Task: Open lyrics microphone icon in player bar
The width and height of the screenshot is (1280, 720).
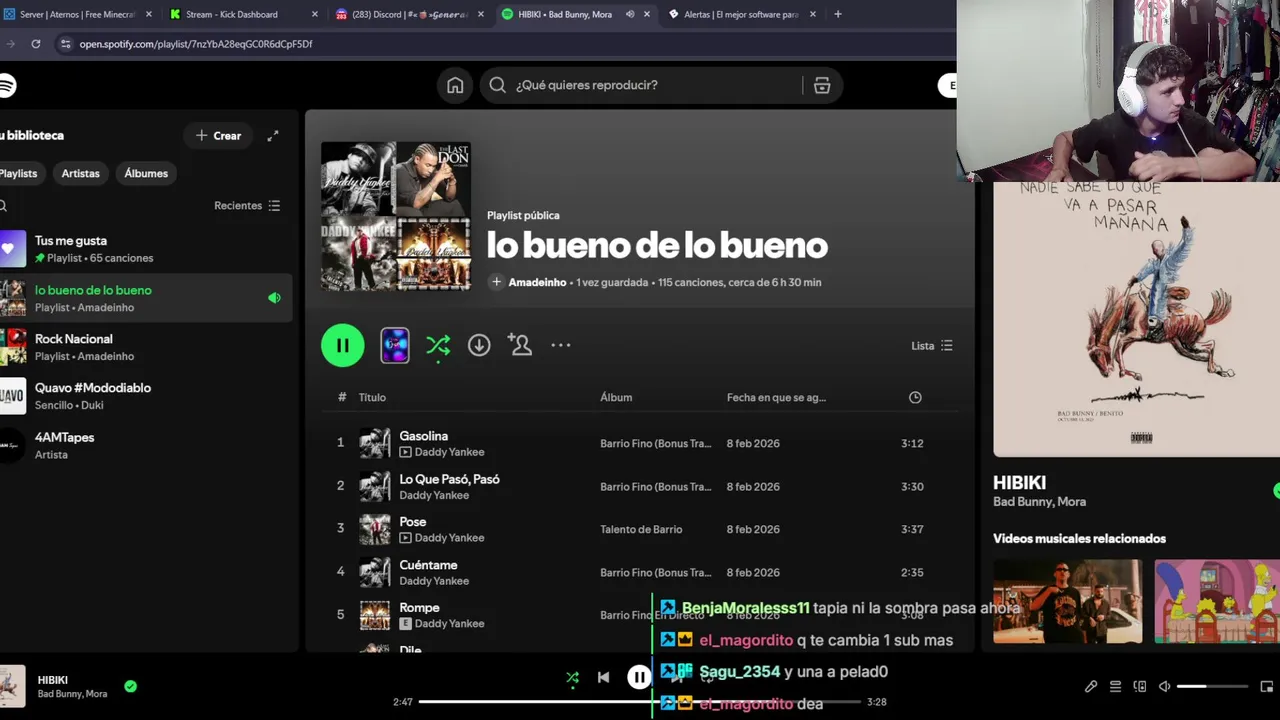Action: pos(1091,686)
